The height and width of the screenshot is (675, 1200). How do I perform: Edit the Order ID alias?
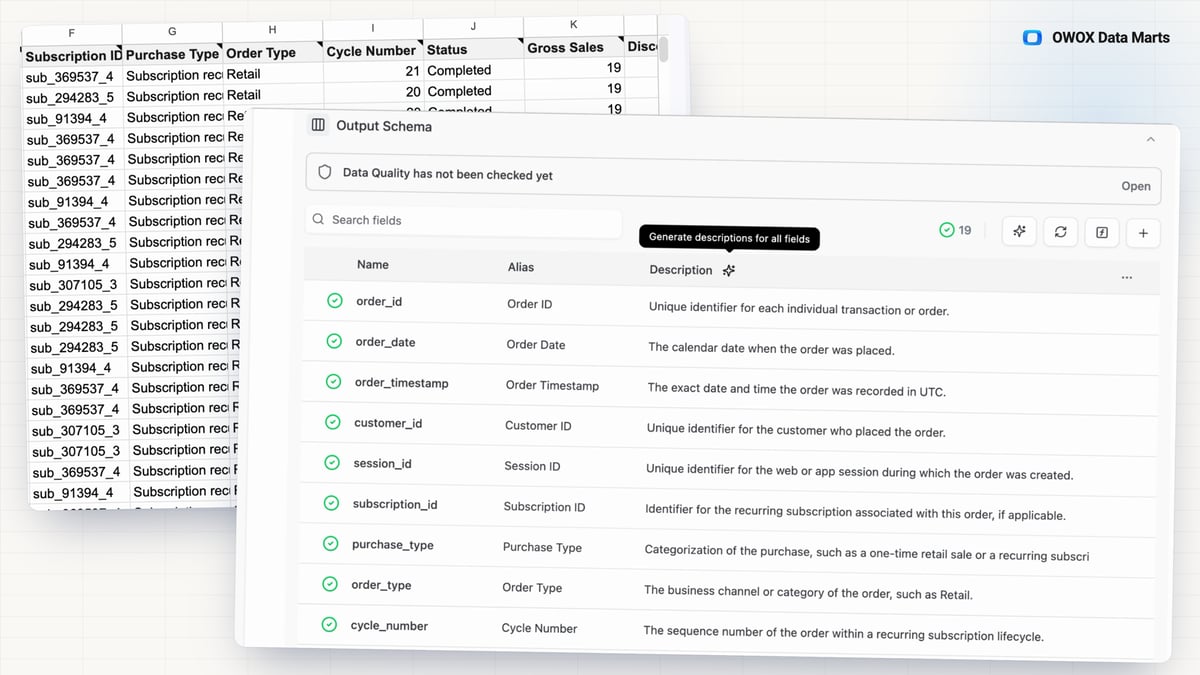point(530,304)
